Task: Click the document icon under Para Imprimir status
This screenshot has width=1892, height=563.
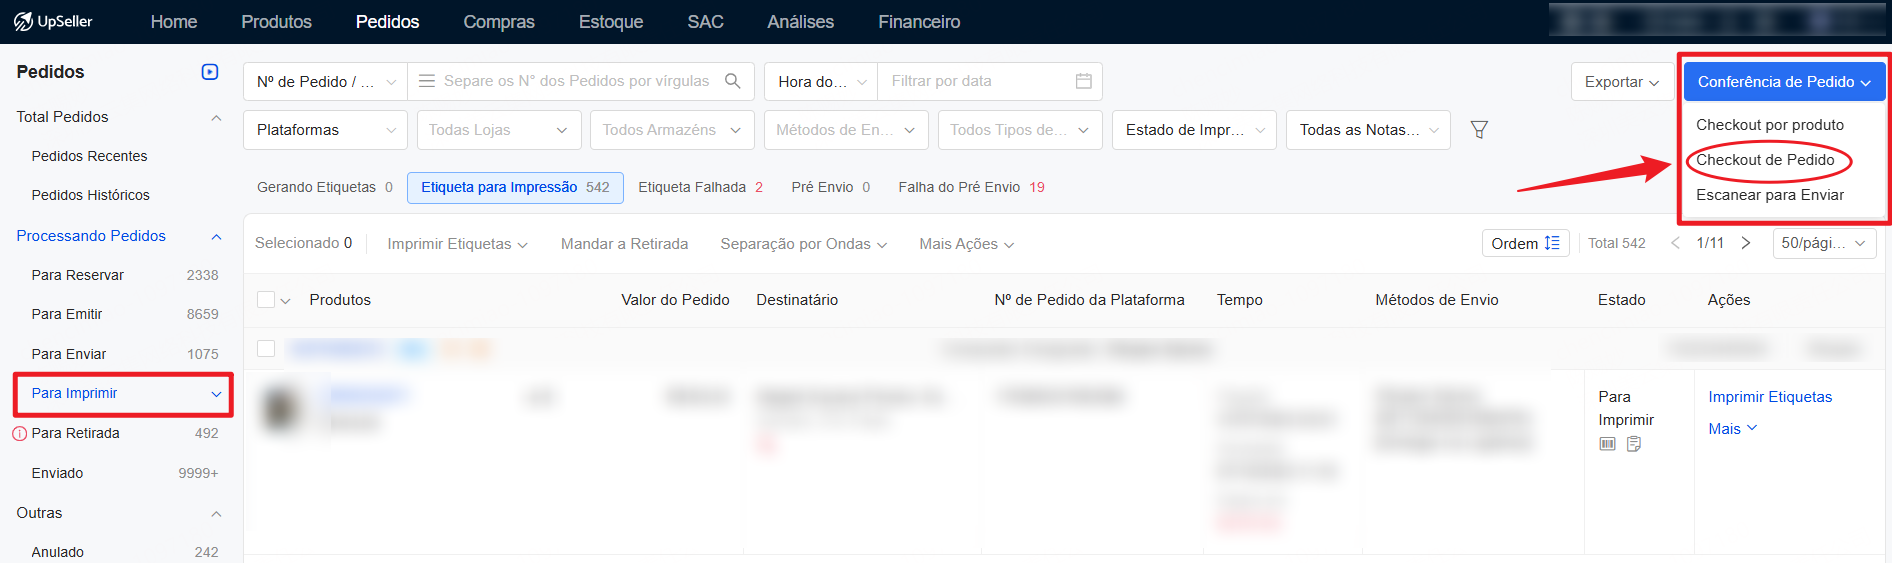Action: tap(1634, 444)
